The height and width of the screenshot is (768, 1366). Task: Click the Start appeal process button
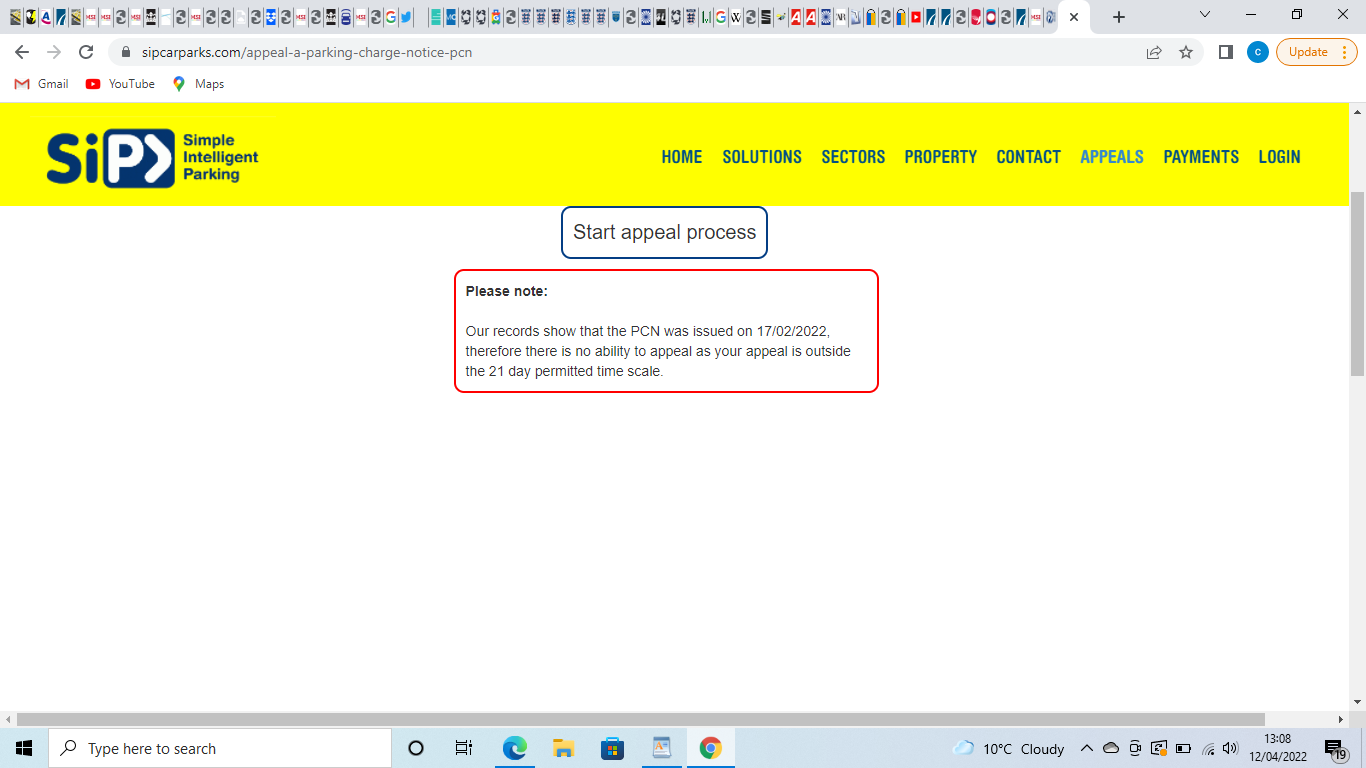tap(664, 232)
